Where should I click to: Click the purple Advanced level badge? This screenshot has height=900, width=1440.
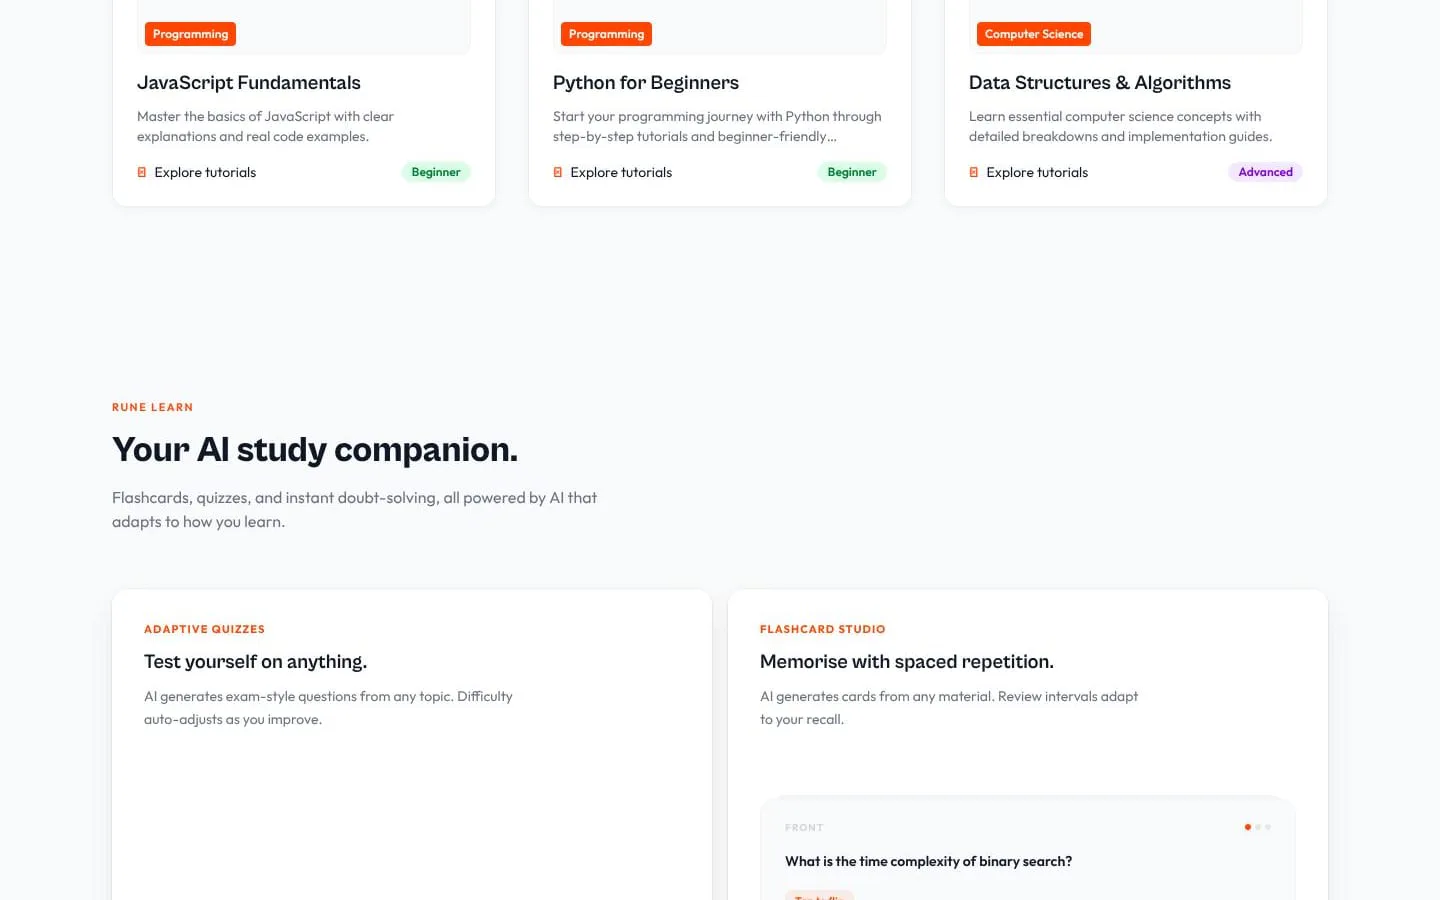tap(1265, 172)
